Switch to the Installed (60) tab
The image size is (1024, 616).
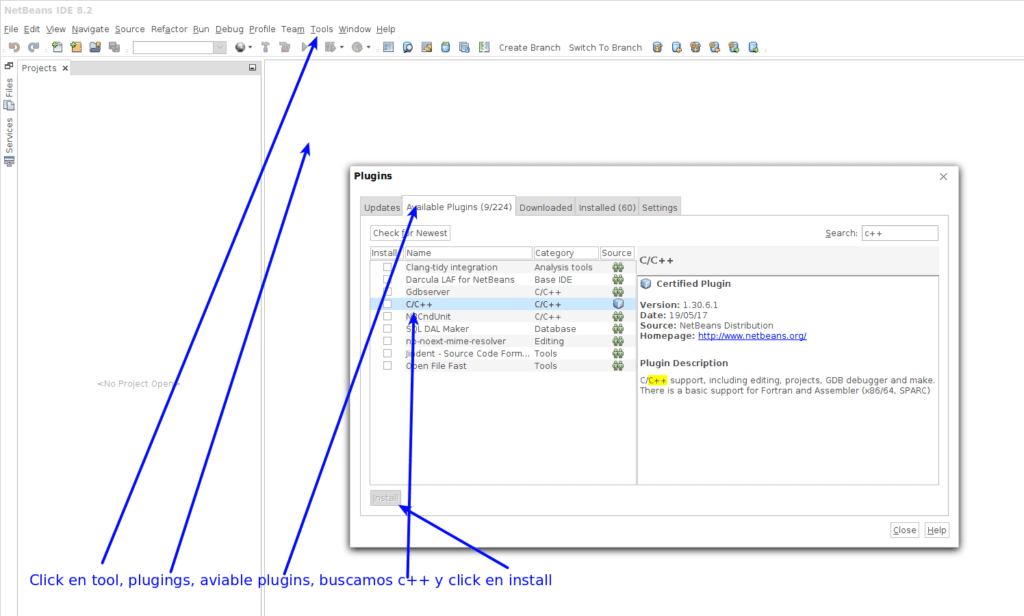coord(607,207)
